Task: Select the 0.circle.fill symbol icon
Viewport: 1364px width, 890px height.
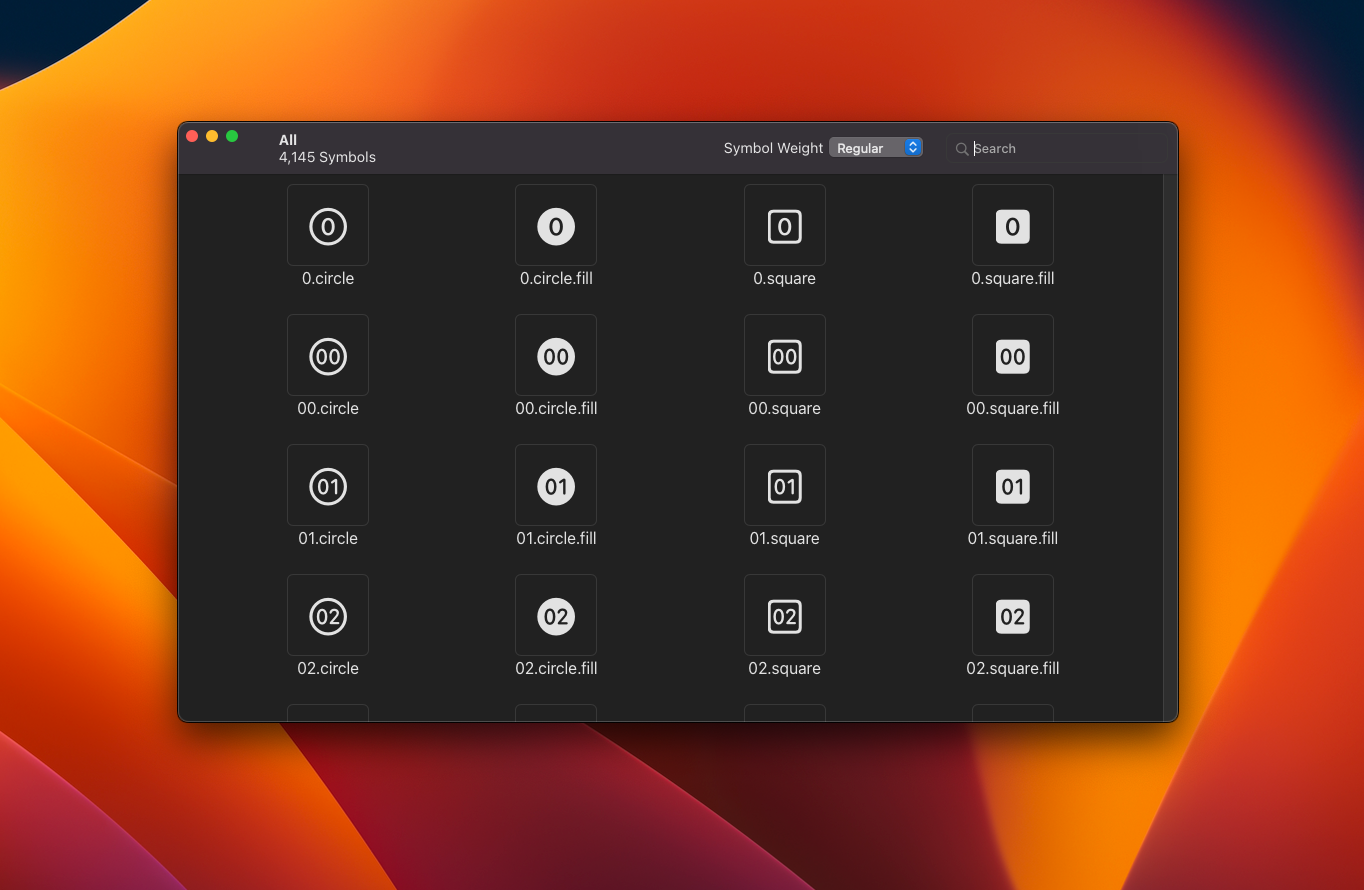Action: (x=556, y=226)
